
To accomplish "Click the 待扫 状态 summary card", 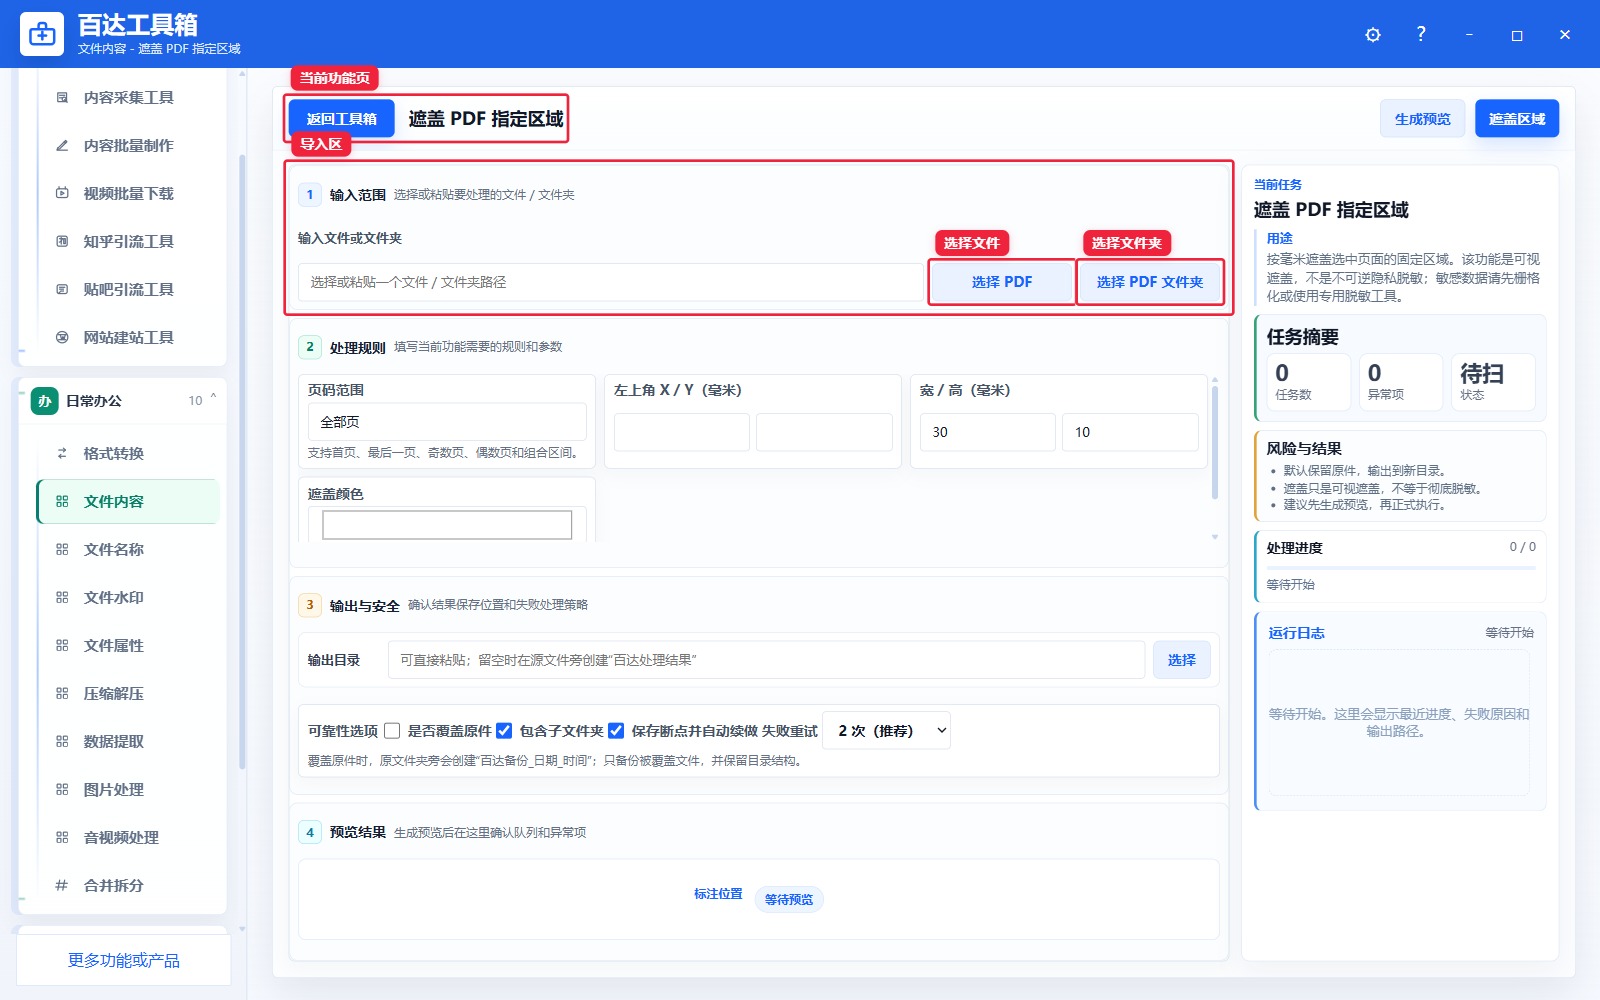I will (1493, 382).
